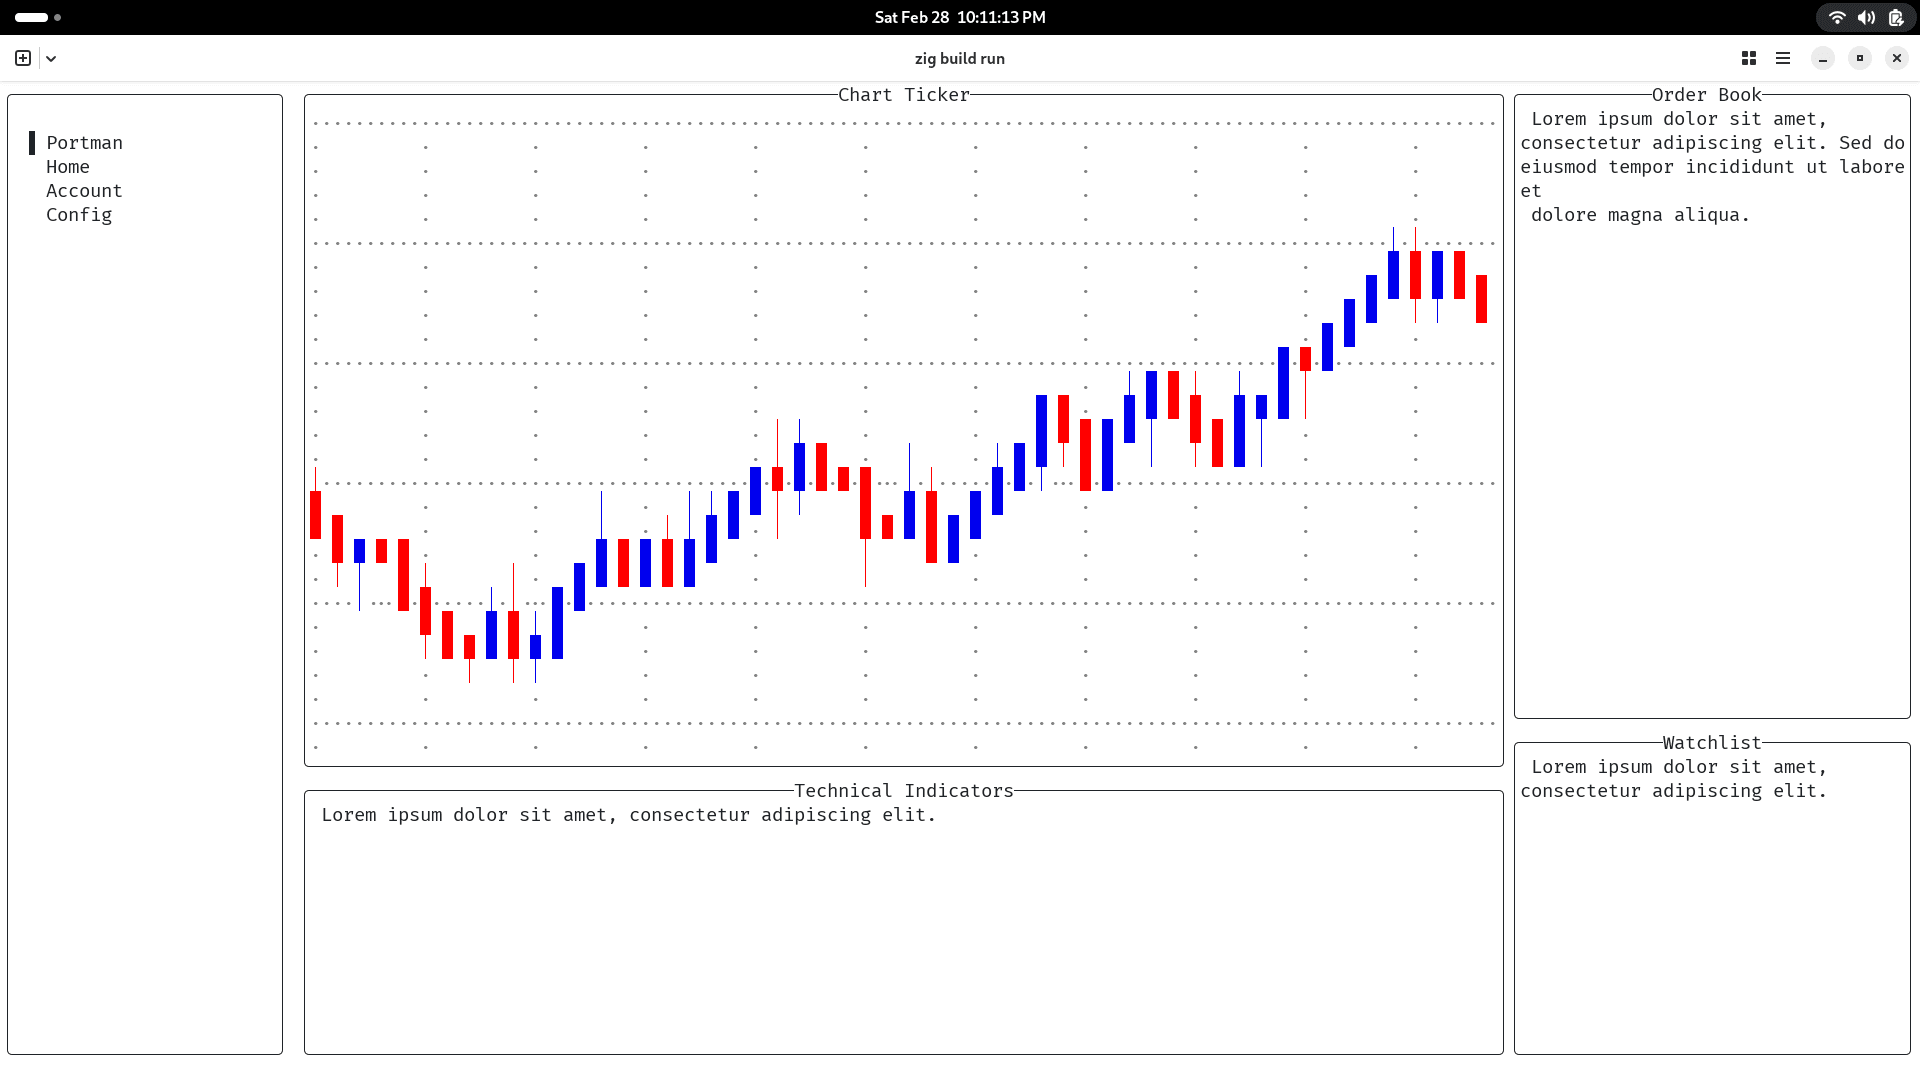Click the rightmost red candlestick in chart
The width and height of the screenshot is (1920, 1080).
tap(1481, 299)
